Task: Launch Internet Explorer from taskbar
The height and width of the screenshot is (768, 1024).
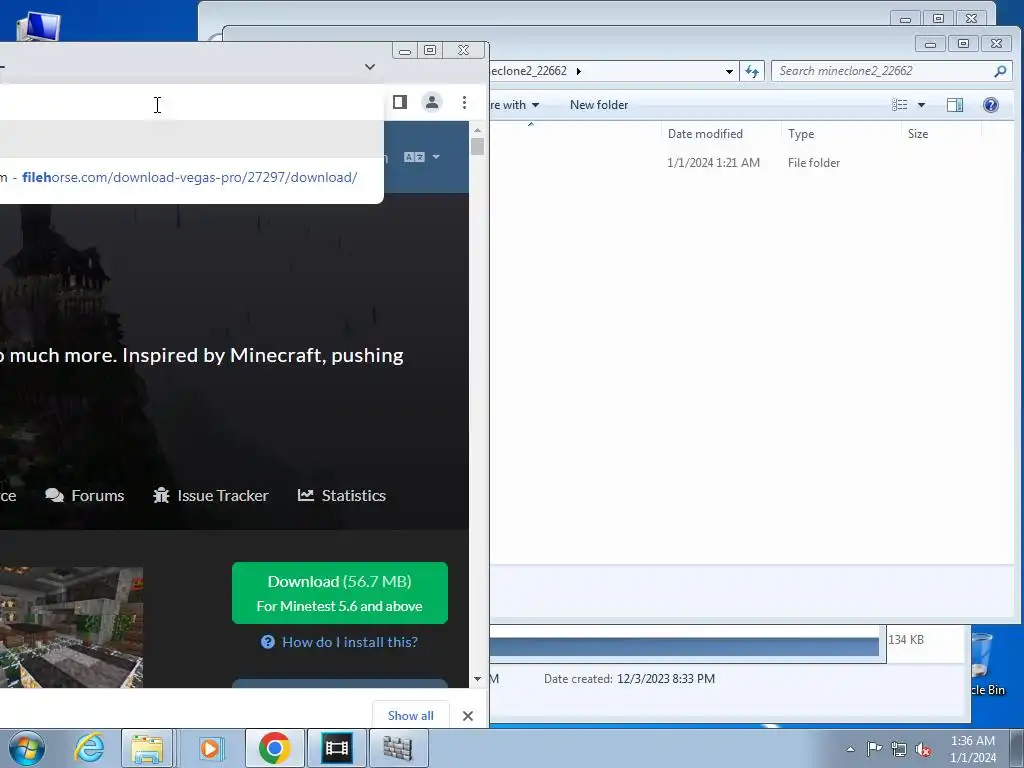Action: pos(89,748)
